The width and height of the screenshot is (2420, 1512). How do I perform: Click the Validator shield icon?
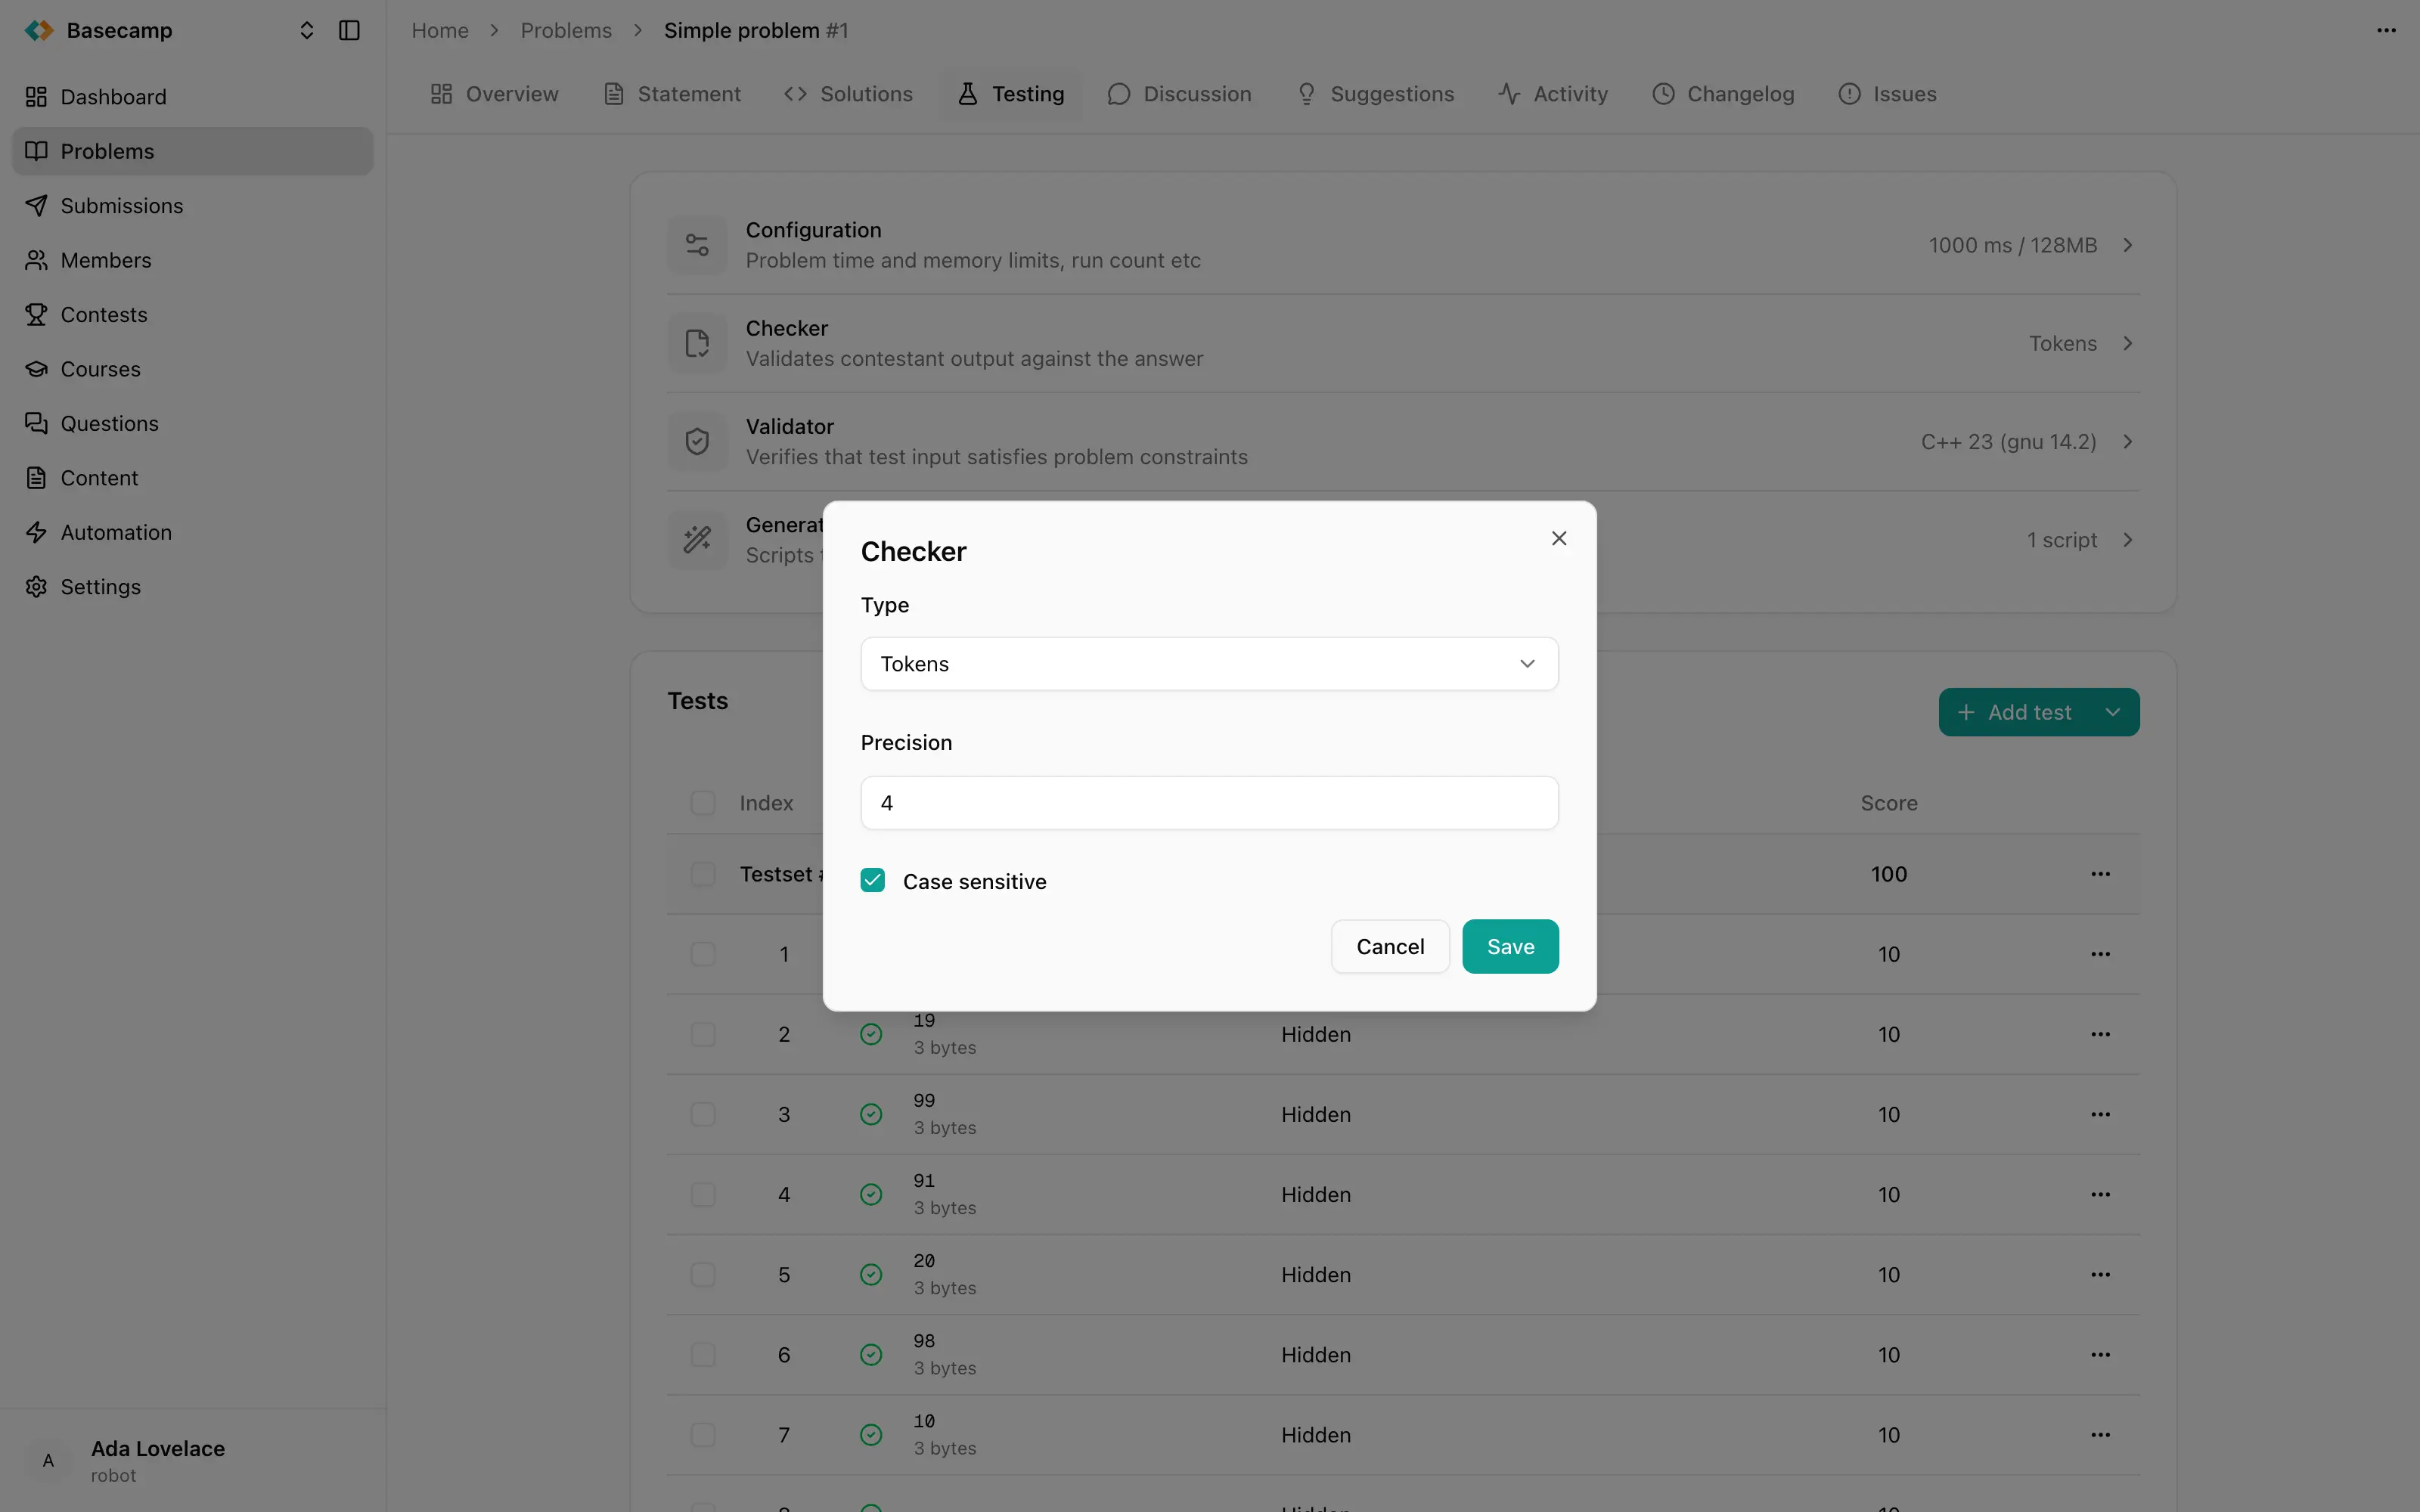697,441
